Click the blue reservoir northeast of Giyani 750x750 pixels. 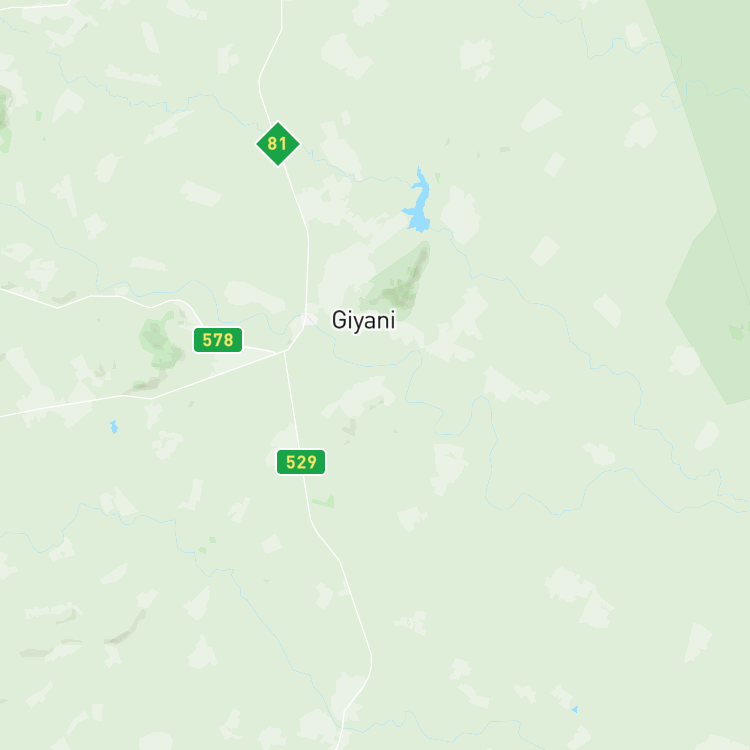pyautogui.click(x=418, y=203)
